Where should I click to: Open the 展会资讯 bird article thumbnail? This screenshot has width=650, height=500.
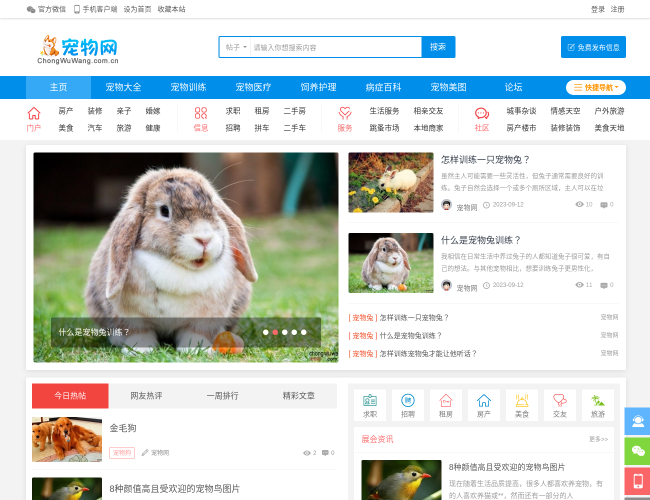(401, 480)
